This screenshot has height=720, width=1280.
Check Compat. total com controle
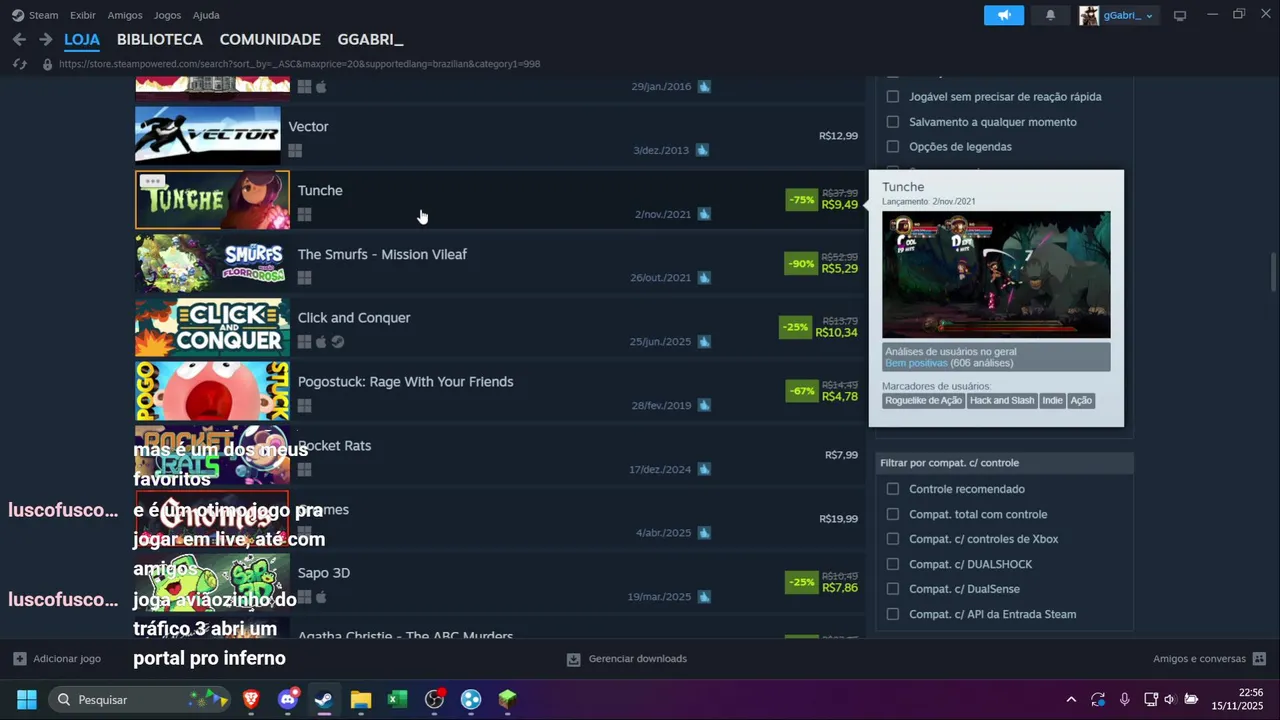point(893,514)
